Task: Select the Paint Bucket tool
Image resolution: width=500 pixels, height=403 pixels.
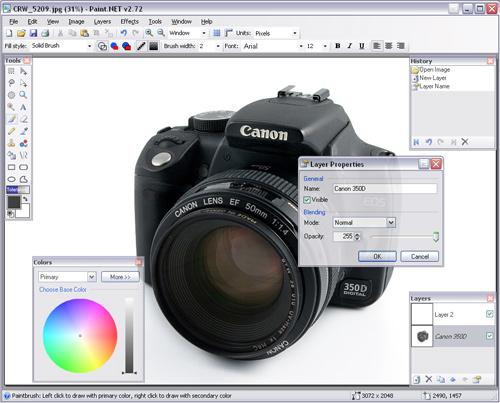Action: pyautogui.click(x=11, y=155)
